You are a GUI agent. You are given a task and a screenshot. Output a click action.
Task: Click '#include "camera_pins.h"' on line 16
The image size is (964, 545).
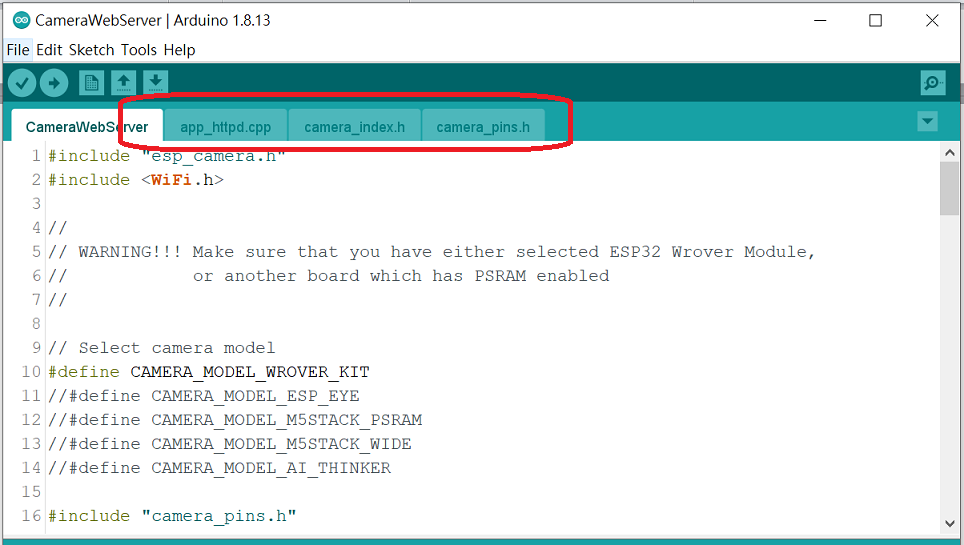click(172, 515)
